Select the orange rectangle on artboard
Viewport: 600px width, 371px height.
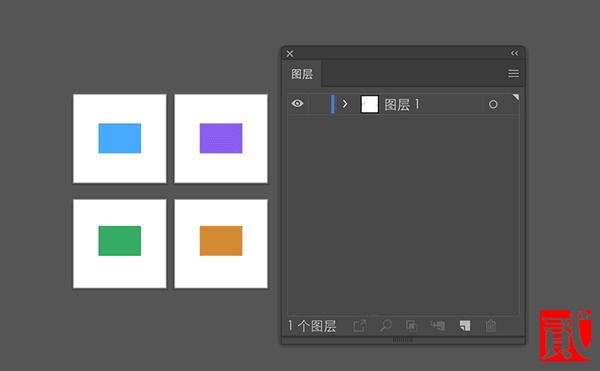point(221,241)
